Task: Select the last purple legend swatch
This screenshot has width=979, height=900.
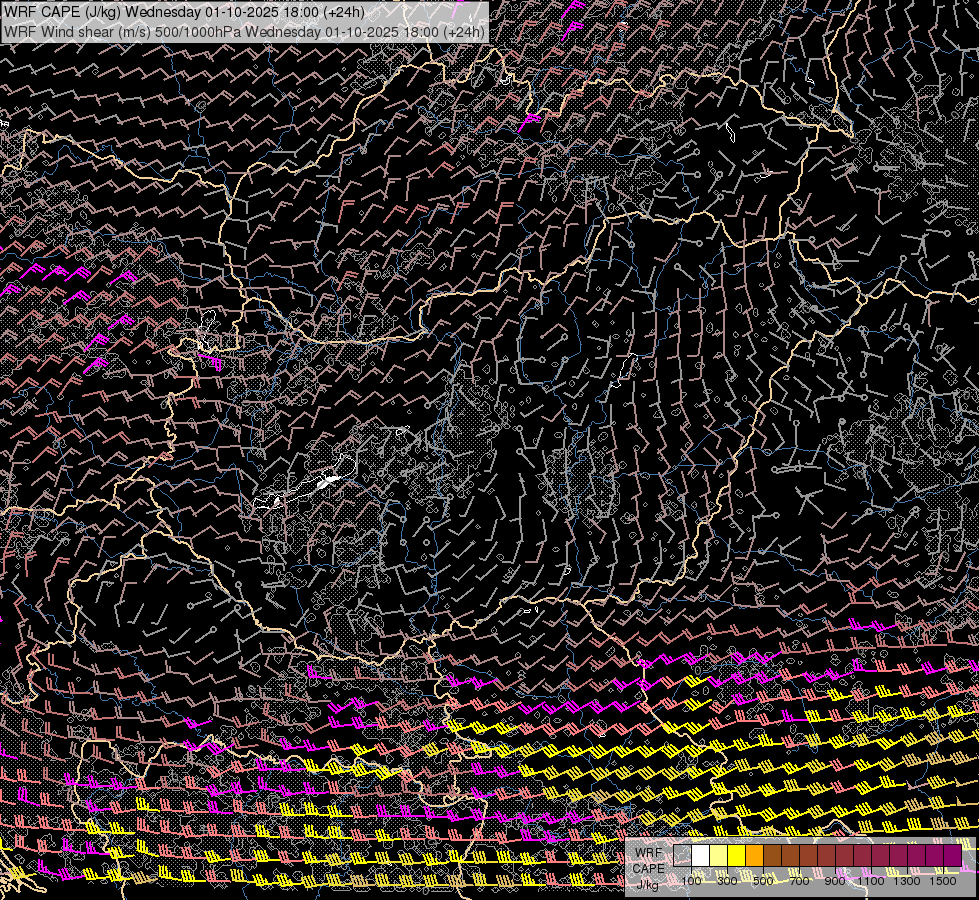Action: (x=952, y=855)
